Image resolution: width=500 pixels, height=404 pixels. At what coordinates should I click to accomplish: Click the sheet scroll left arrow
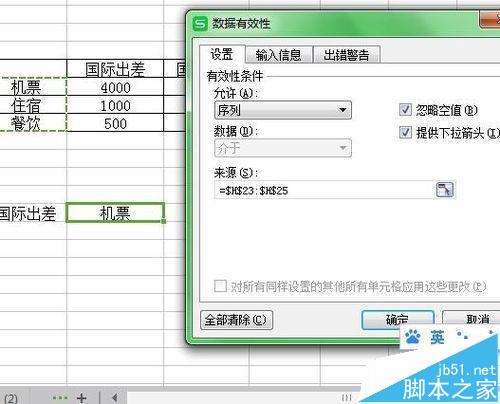114,397
